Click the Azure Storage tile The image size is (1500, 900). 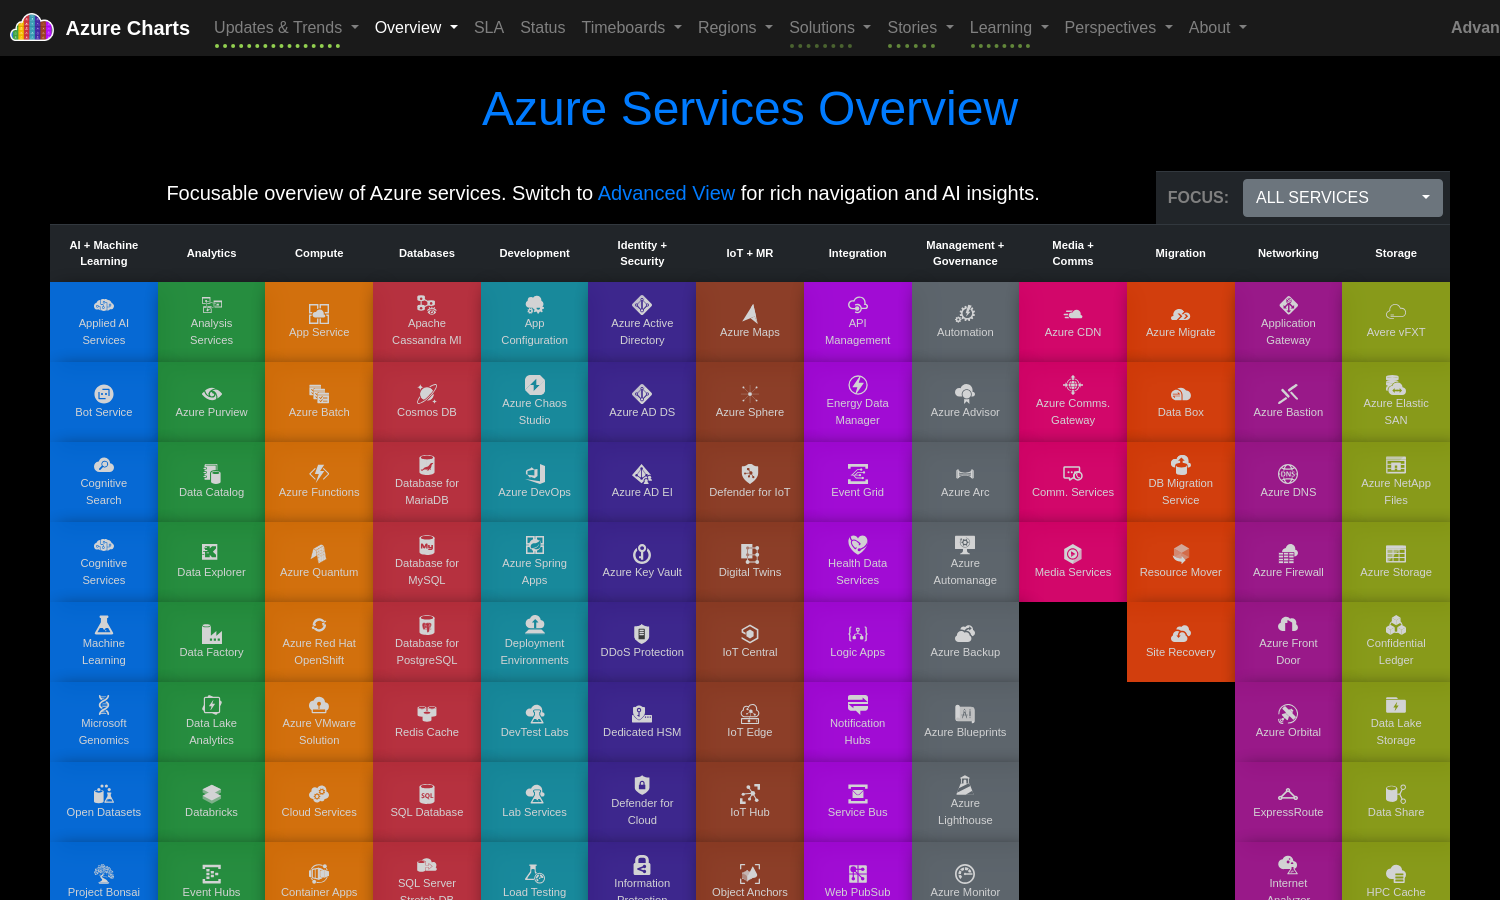pos(1396,562)
